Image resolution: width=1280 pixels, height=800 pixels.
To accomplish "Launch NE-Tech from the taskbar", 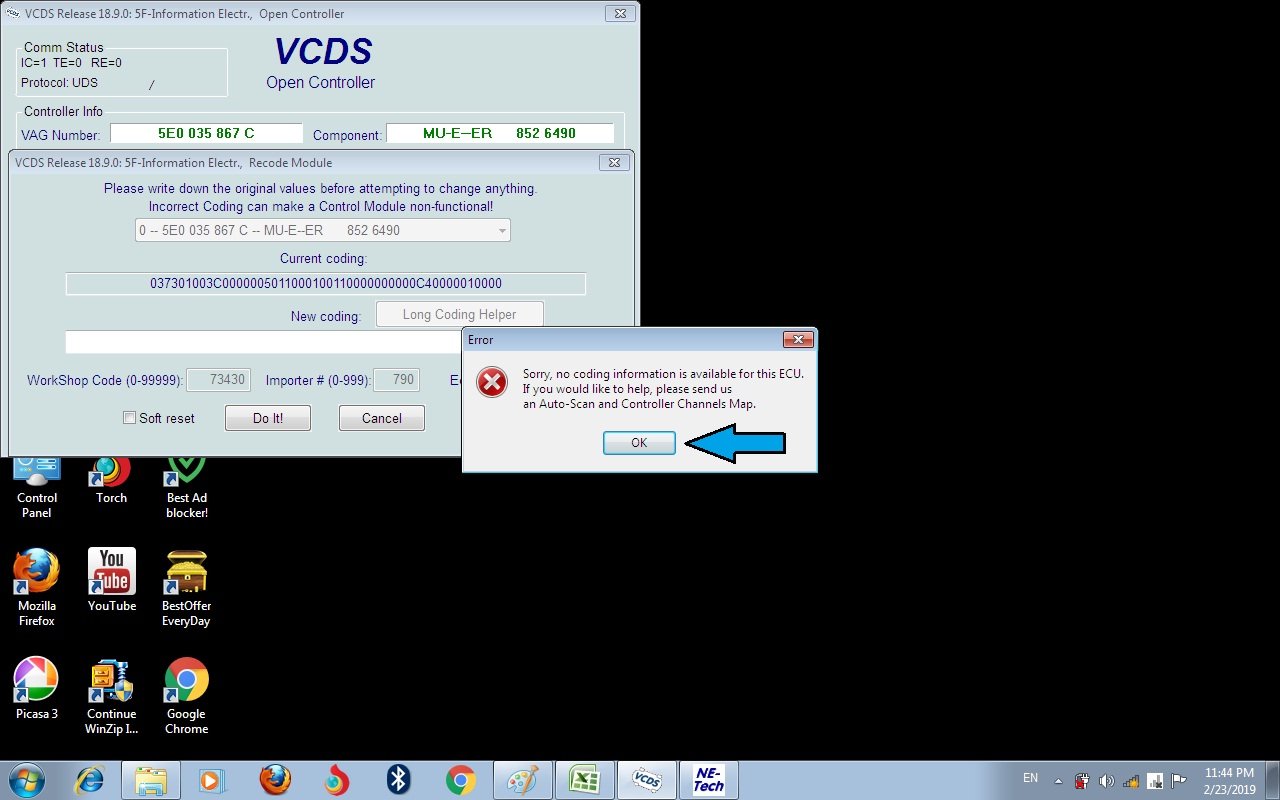I will click(708, 779).
